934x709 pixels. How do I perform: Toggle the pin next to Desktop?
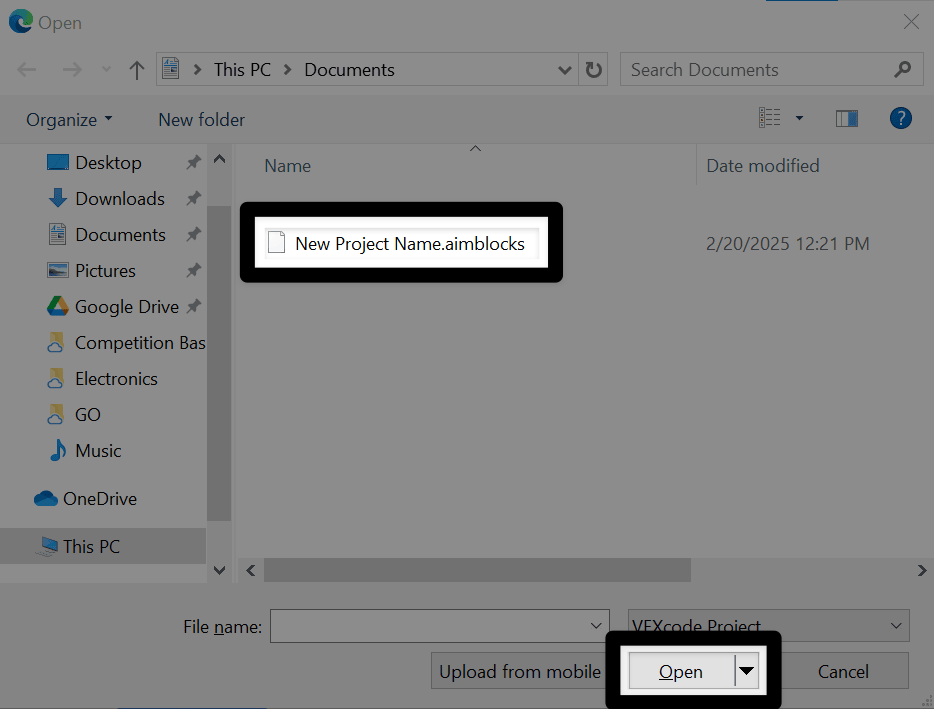coord(193,162)
